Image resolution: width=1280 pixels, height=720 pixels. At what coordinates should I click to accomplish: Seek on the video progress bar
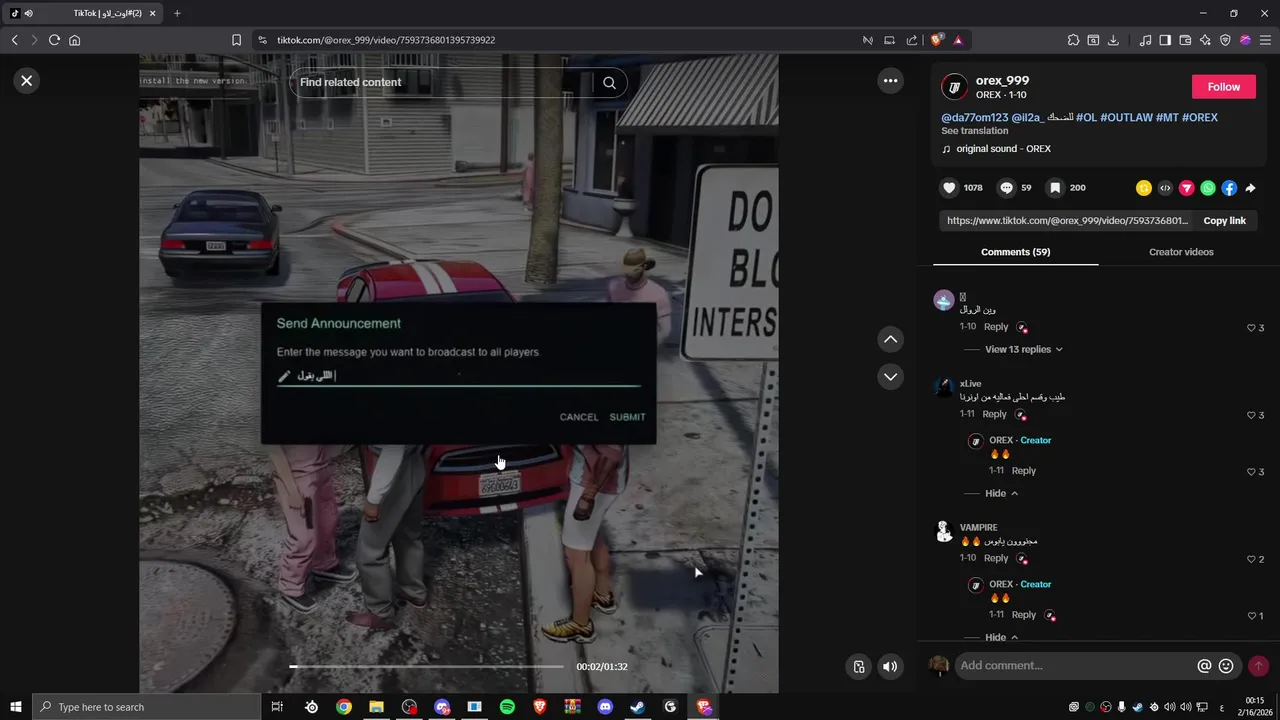point(427,666)
